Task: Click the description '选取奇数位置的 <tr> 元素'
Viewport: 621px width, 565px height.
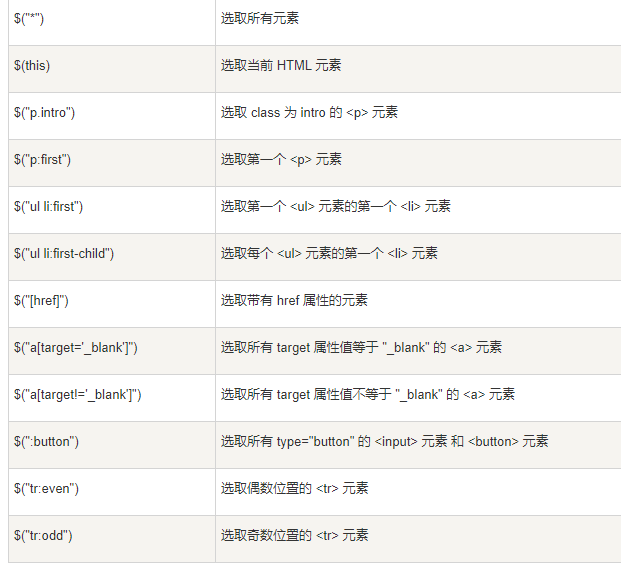Action: click(x=294, y=535)
